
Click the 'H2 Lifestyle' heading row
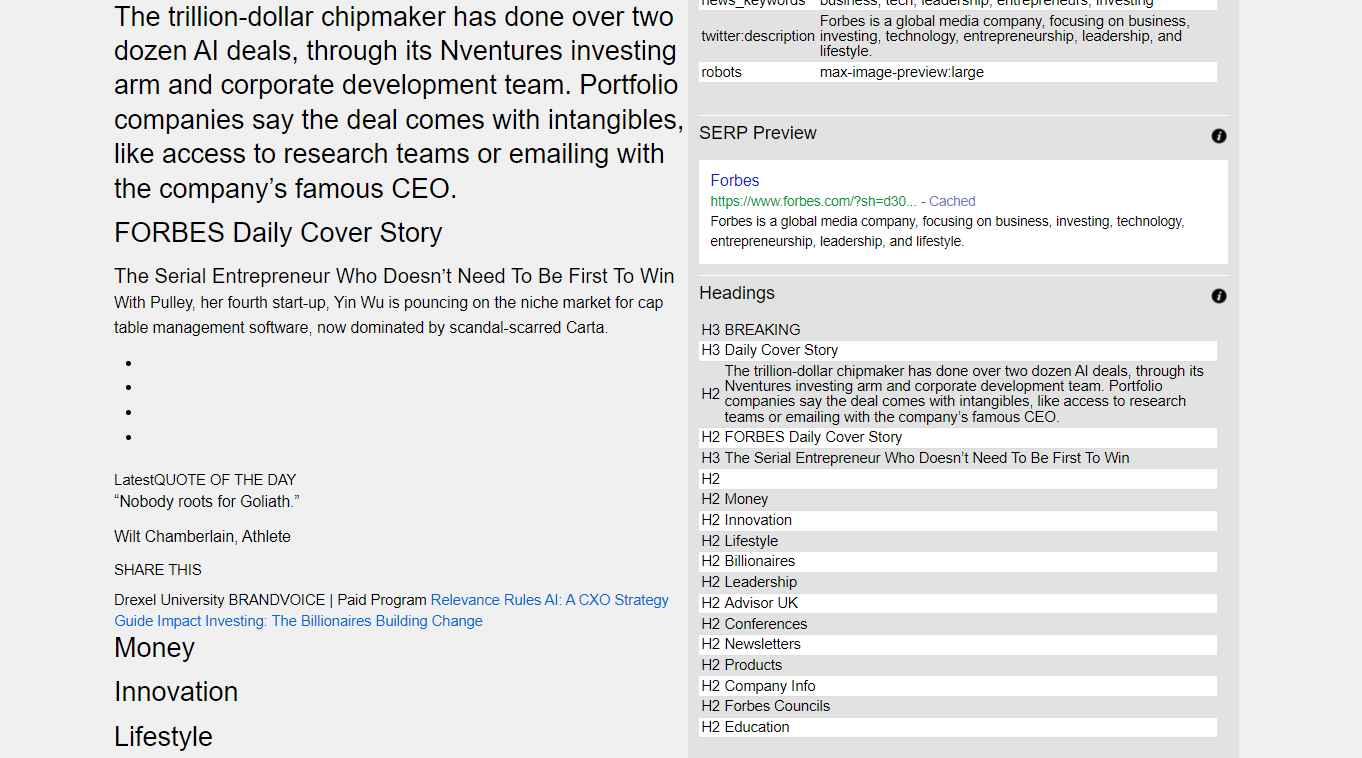[x=958, y=541]
